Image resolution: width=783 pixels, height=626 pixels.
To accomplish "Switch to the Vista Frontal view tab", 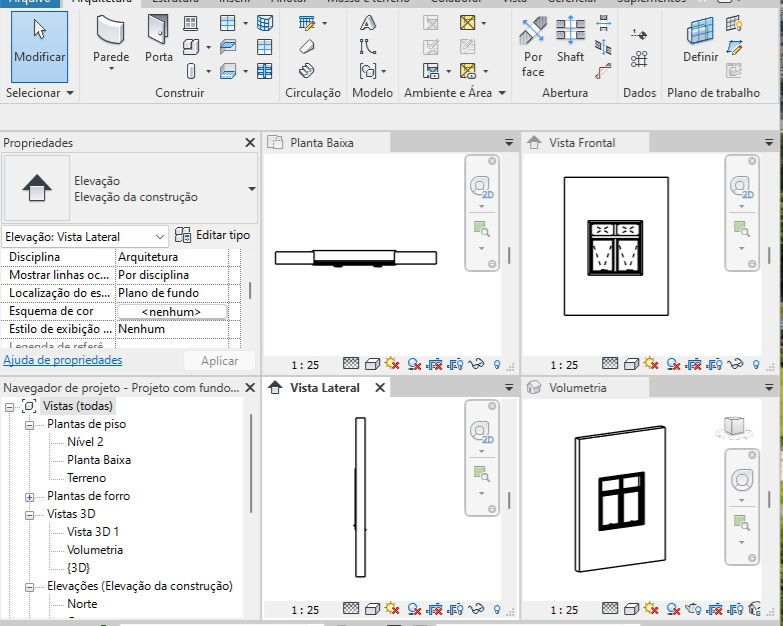I will click(x=585, y=143).
